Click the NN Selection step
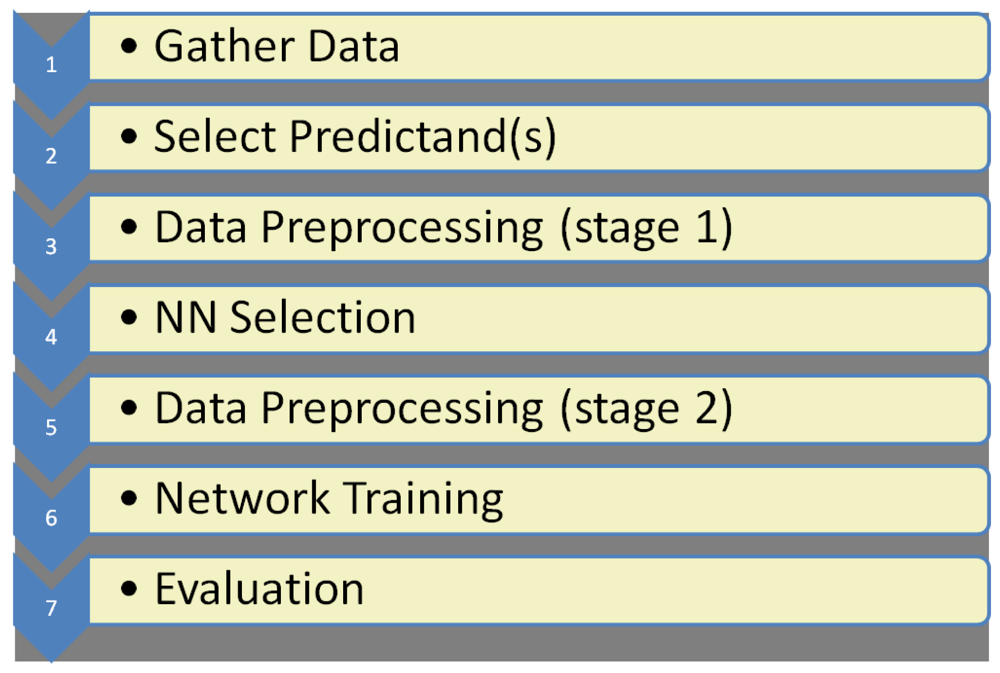The width and height of the screenshot is (1000, 673). click(x=285, y=319)
